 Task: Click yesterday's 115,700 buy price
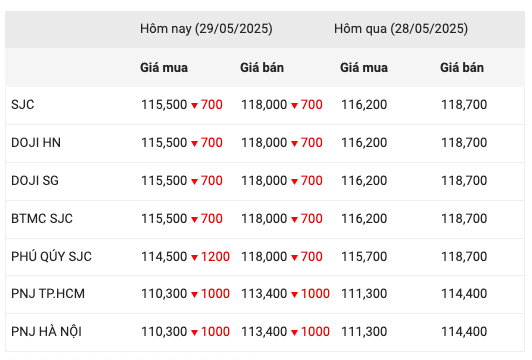click(x=364, y=257)
